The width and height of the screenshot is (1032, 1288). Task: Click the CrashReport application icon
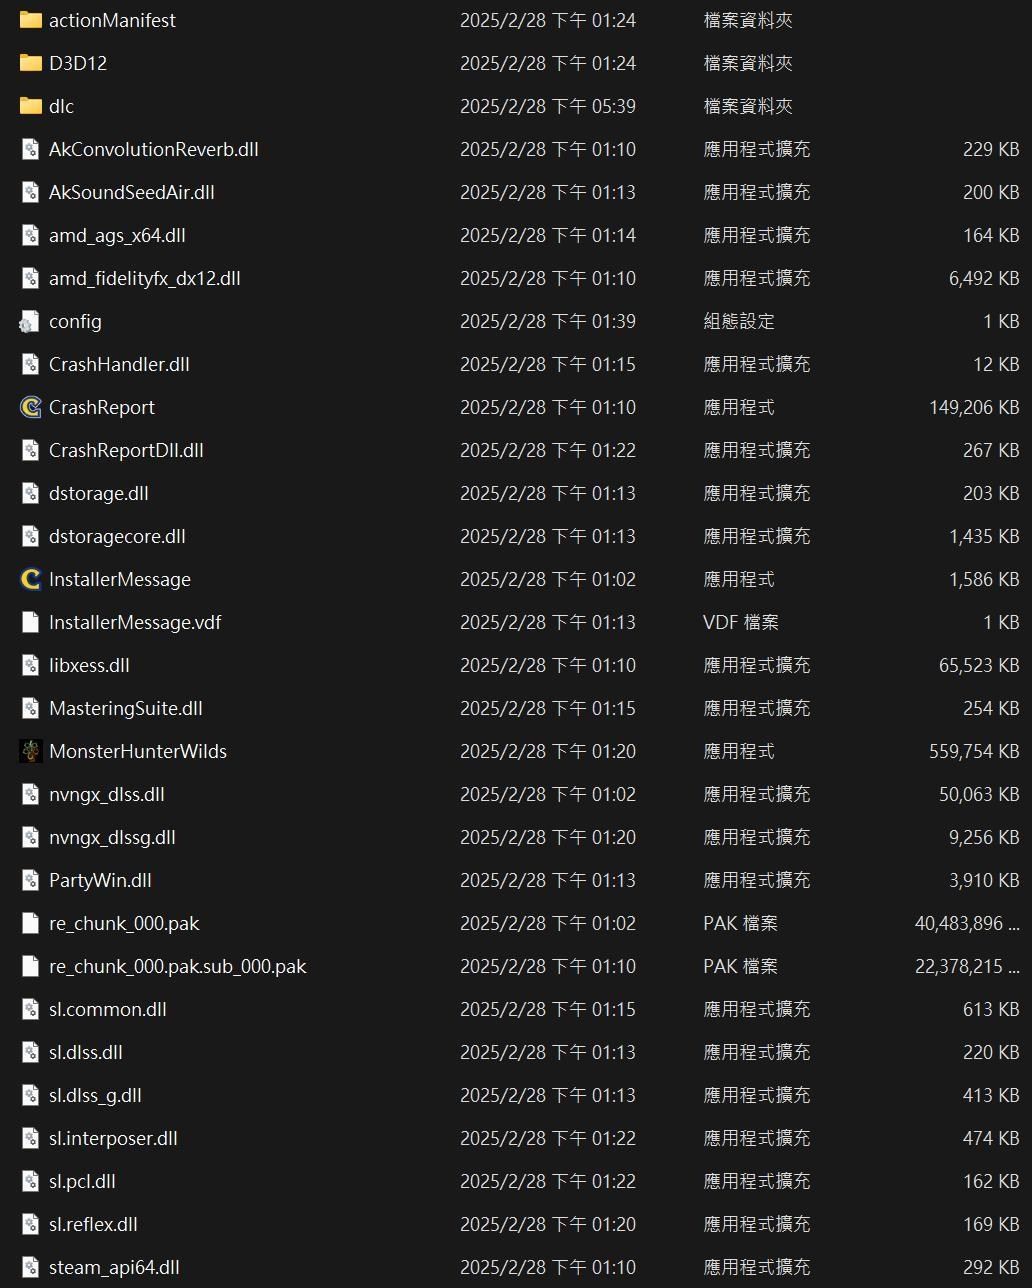coord(30,407)
